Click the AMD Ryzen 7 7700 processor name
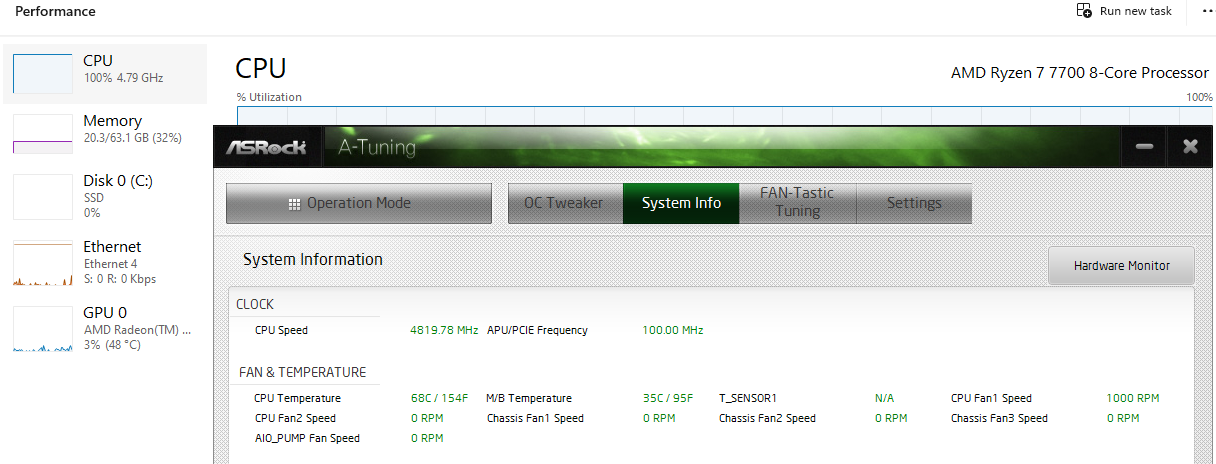Image resolution: width=1216 pixels, height=464 pixels. [x=1080, y=73]
